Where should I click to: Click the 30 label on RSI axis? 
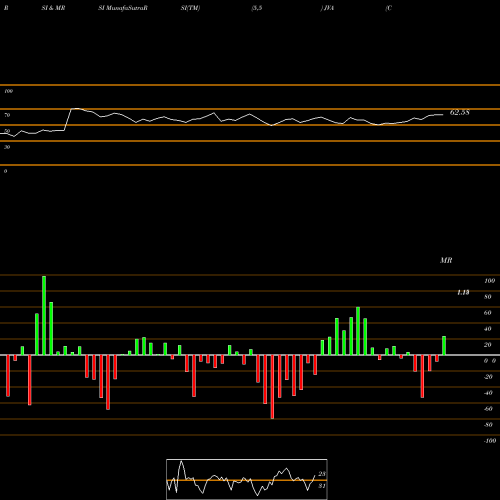(x=7, y=147)
